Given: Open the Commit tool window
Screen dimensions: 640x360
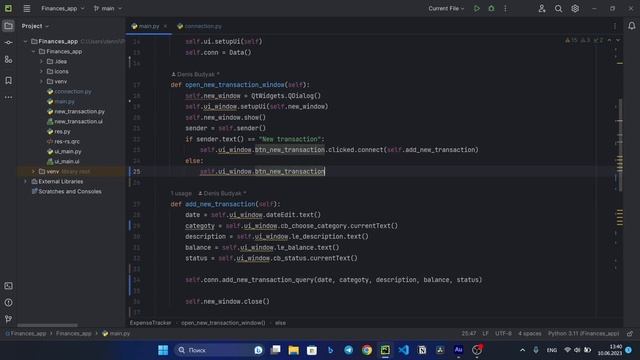Looking at the screenshot, I should (x=8, y=42).
